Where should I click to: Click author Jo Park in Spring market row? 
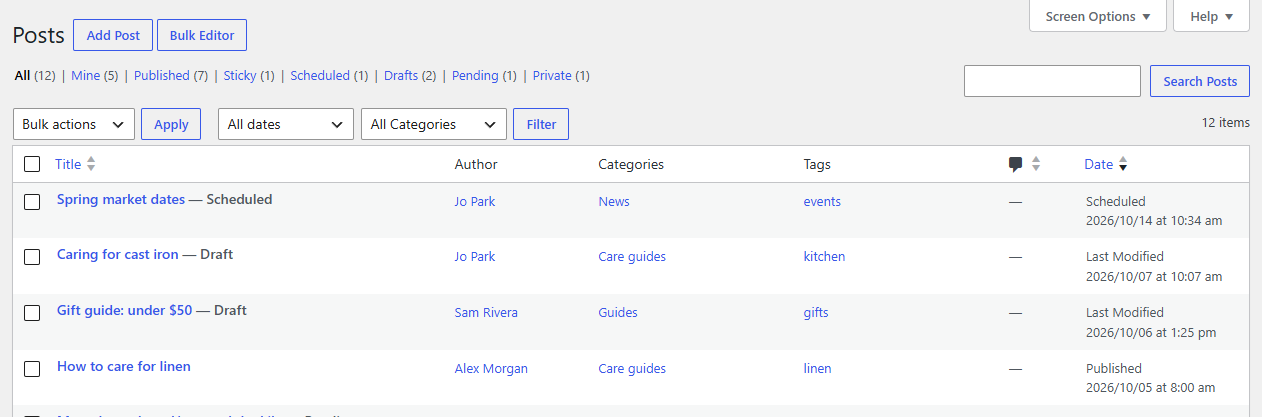(475, 201)
